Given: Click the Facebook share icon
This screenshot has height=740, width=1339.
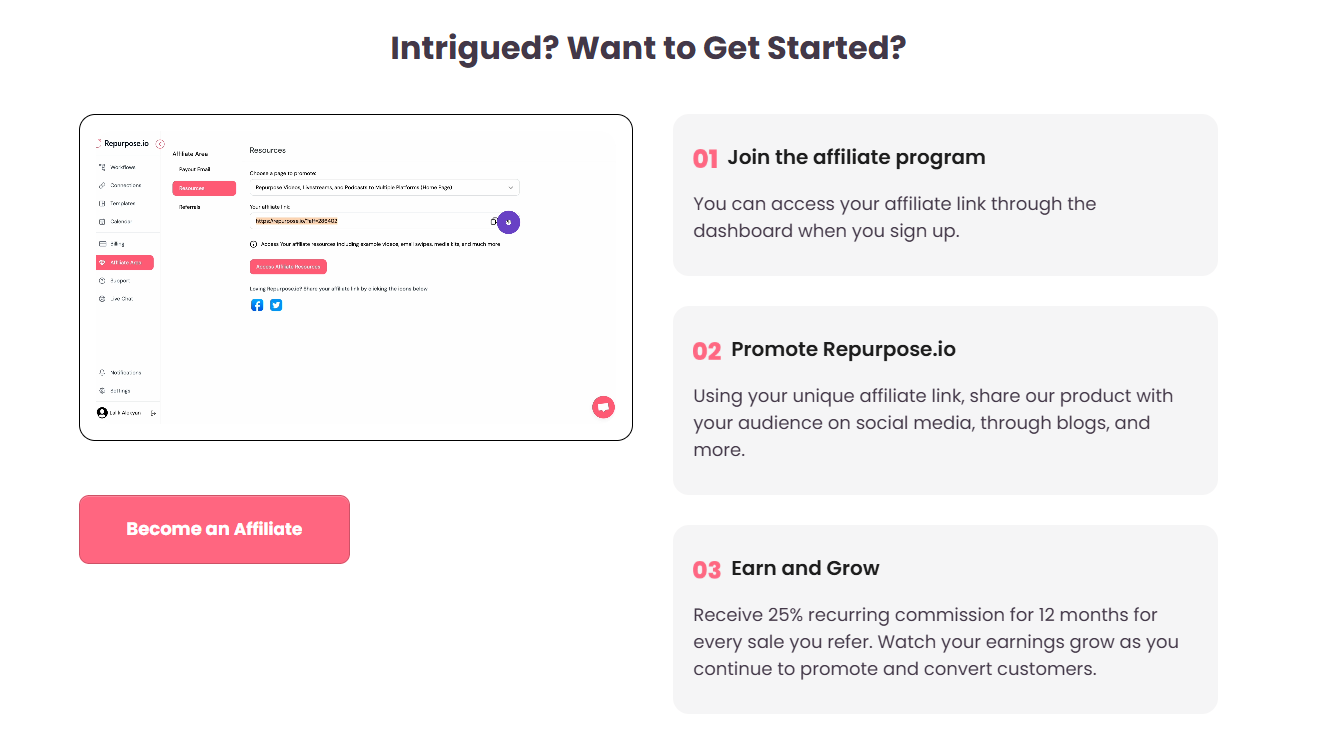Looking at the screenshot, I should click(257, 305).
